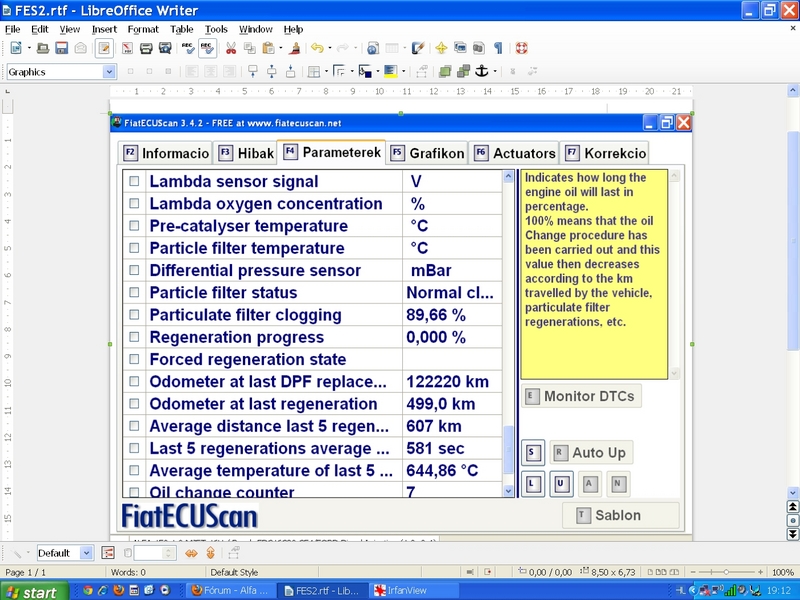Export directly as PDF icon
The image size is (800, 600).
tap(127, 48)
